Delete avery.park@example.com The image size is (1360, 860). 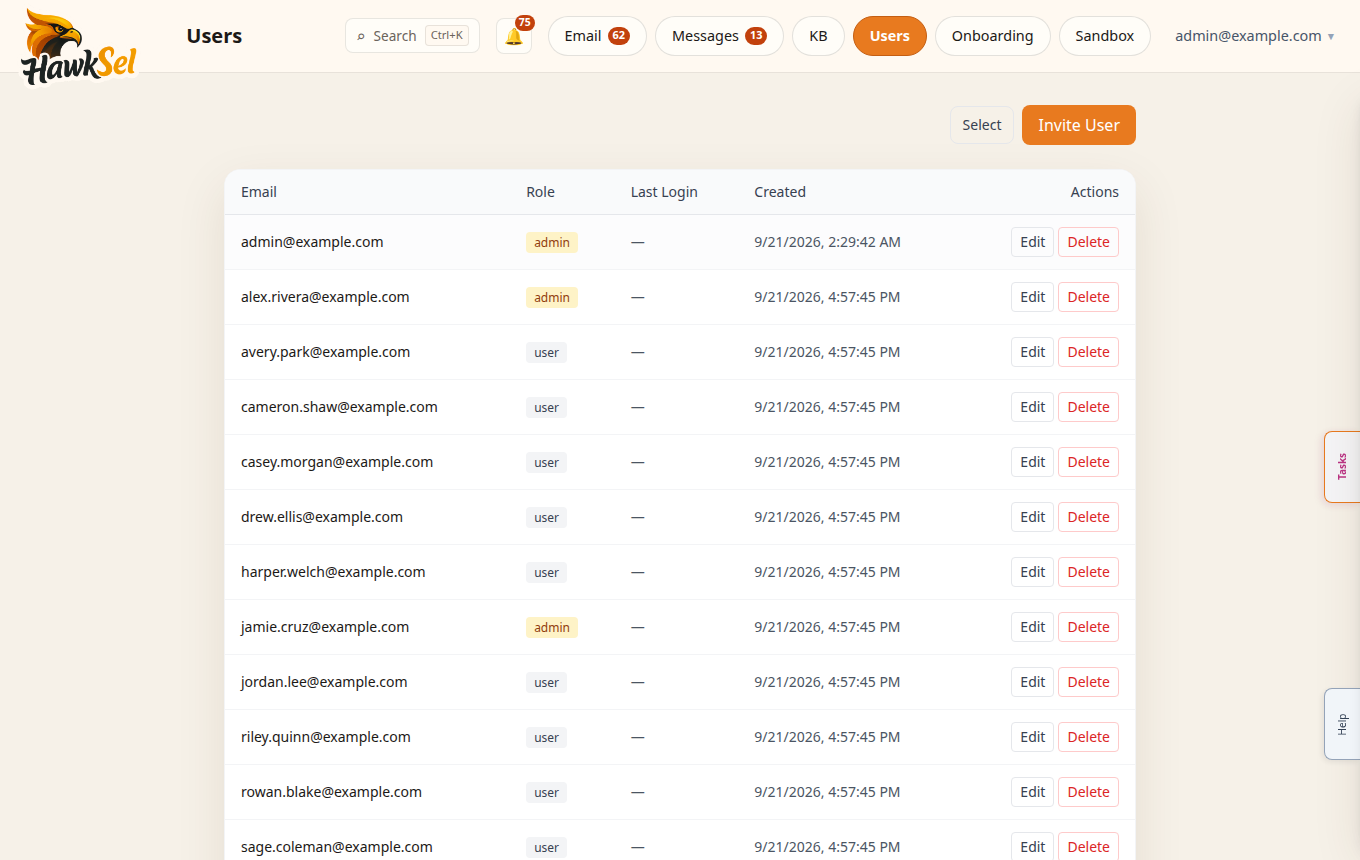coord(1088,352)
